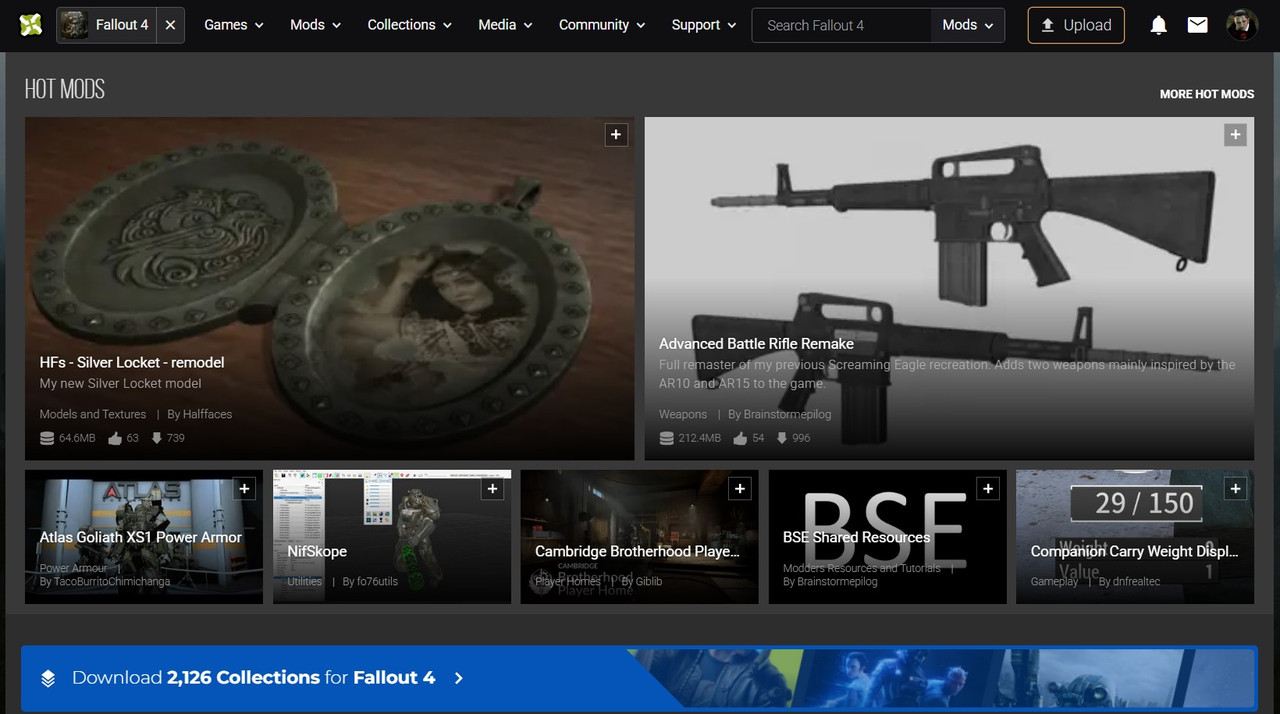The width and height of the screenshot is (1280, 714).
Task: Click the plus icon on Silver Locket mod
Action: (616, 135)
